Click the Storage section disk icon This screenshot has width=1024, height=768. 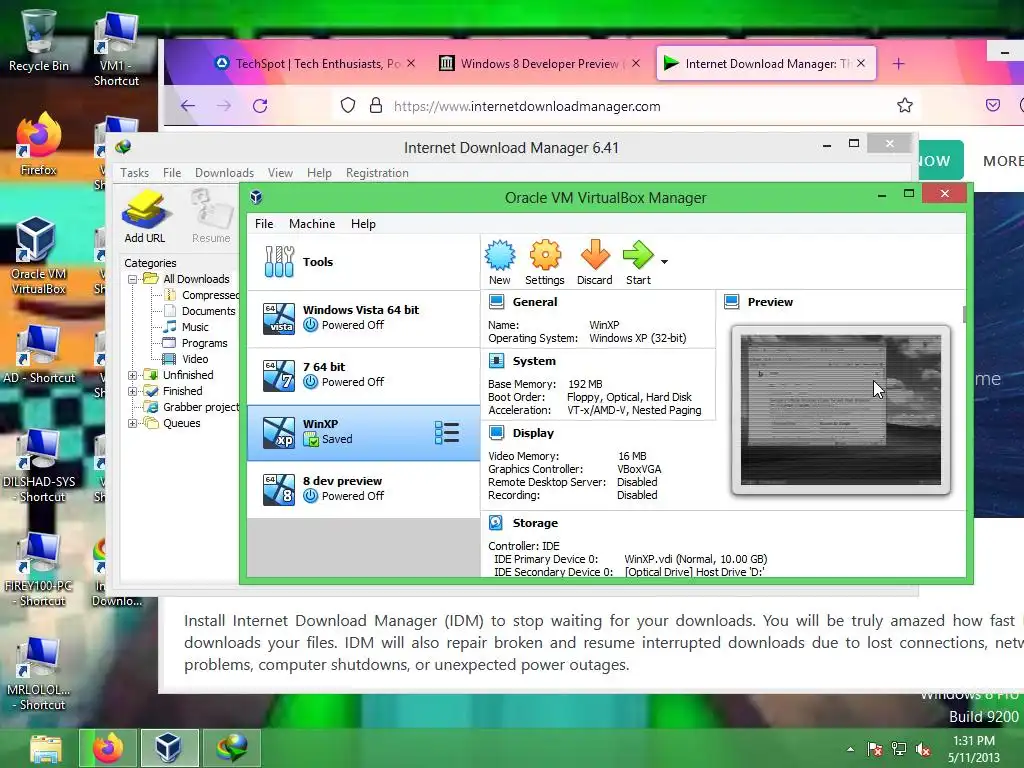(496, 522)
